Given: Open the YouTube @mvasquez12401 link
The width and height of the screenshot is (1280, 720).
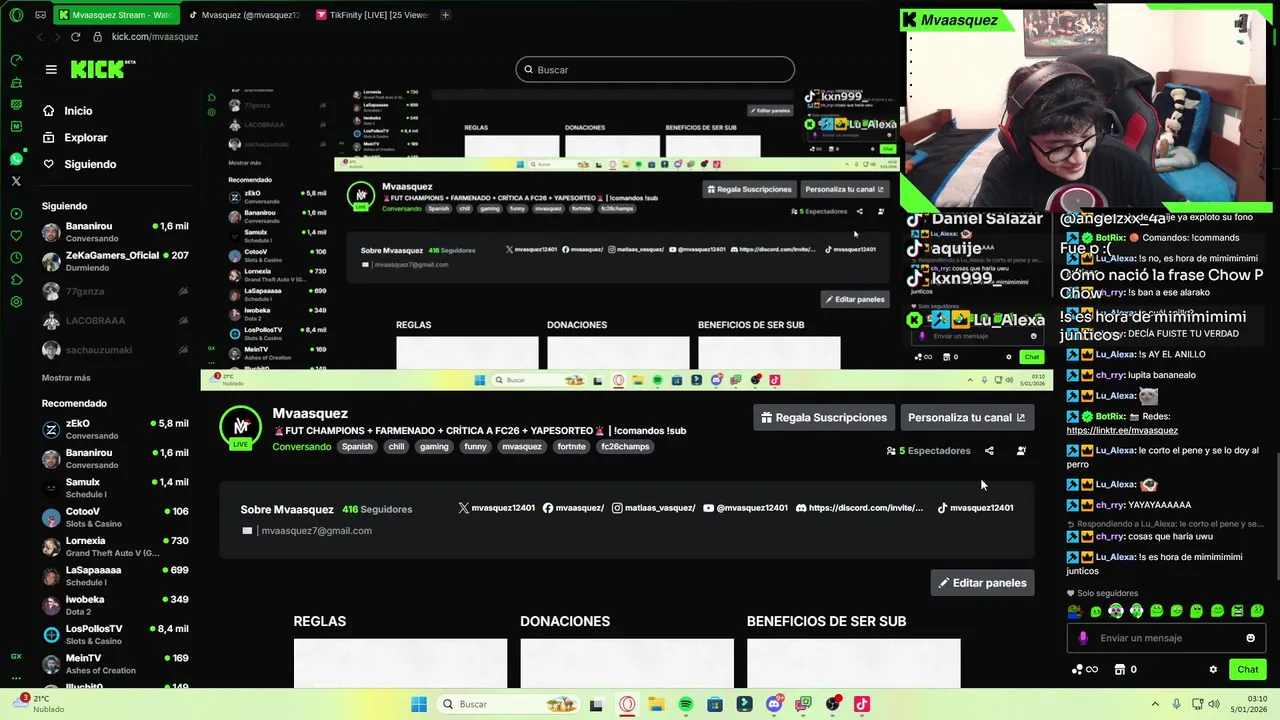Looking at the screenshot, I should coord(745,508).
